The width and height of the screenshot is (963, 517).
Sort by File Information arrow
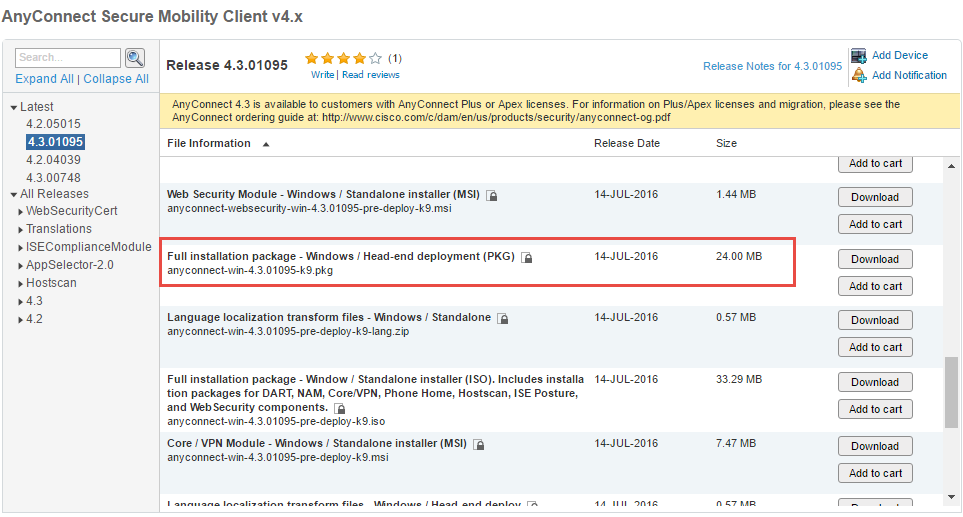click(266, 144)
